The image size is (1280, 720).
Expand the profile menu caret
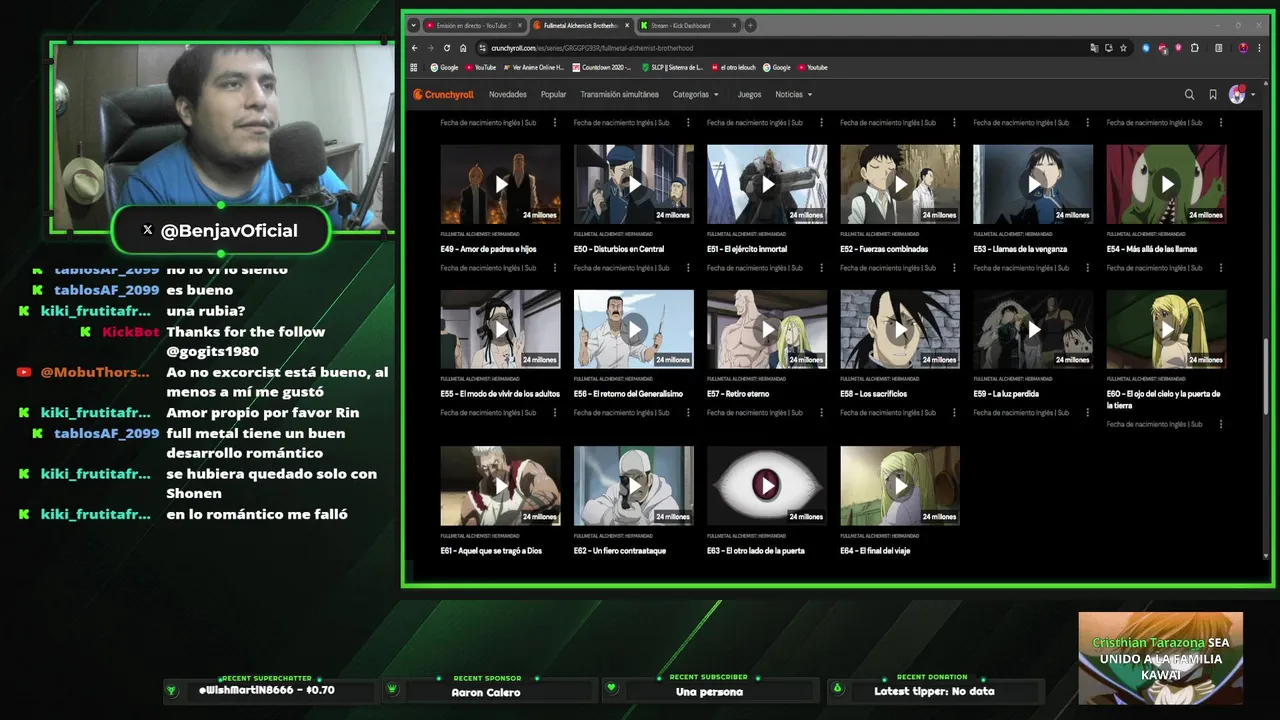pyautogui.click(x=1253, y=95)
